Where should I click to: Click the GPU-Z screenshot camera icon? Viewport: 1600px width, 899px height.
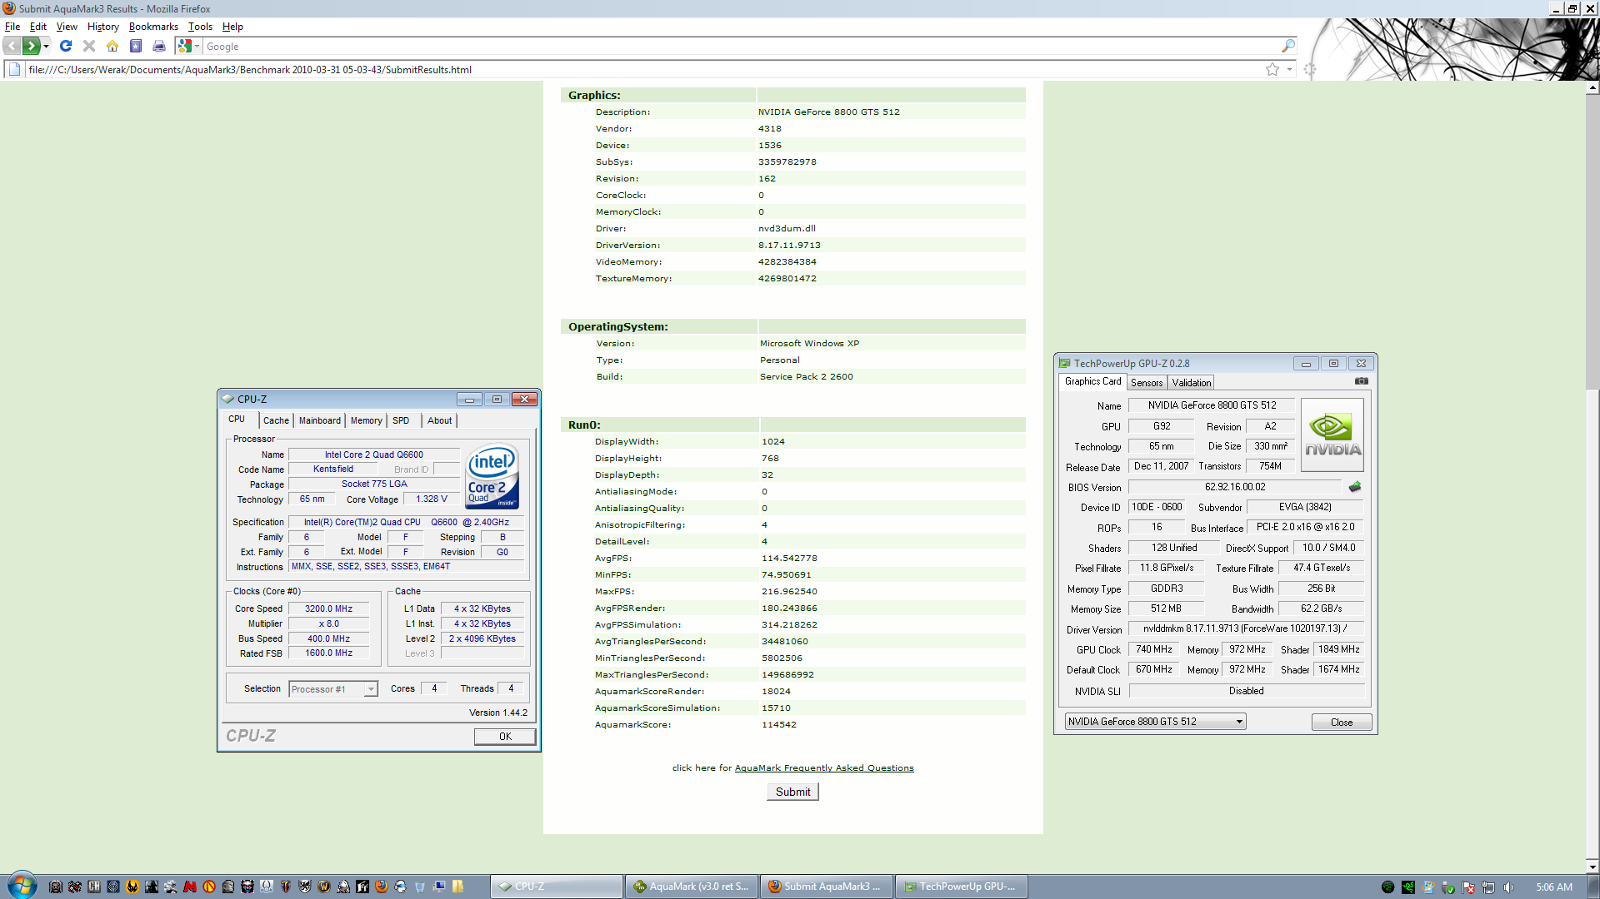(1361, 381)
